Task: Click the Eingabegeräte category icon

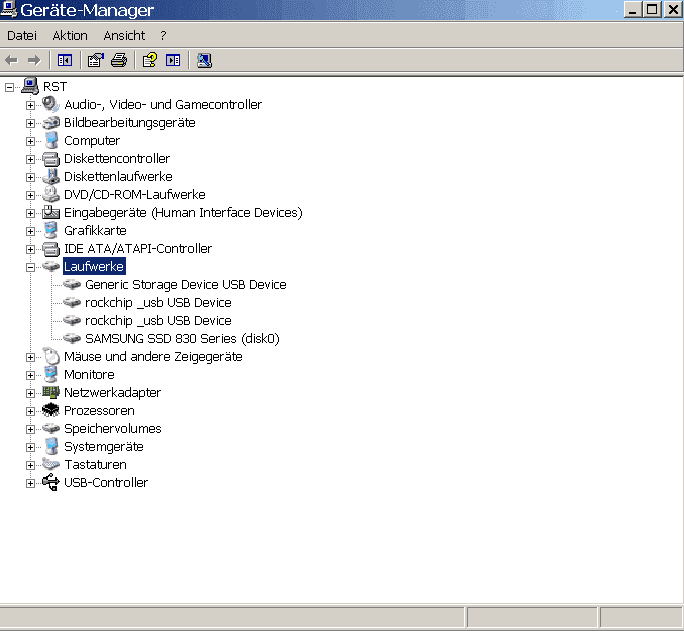Action: 51,212
